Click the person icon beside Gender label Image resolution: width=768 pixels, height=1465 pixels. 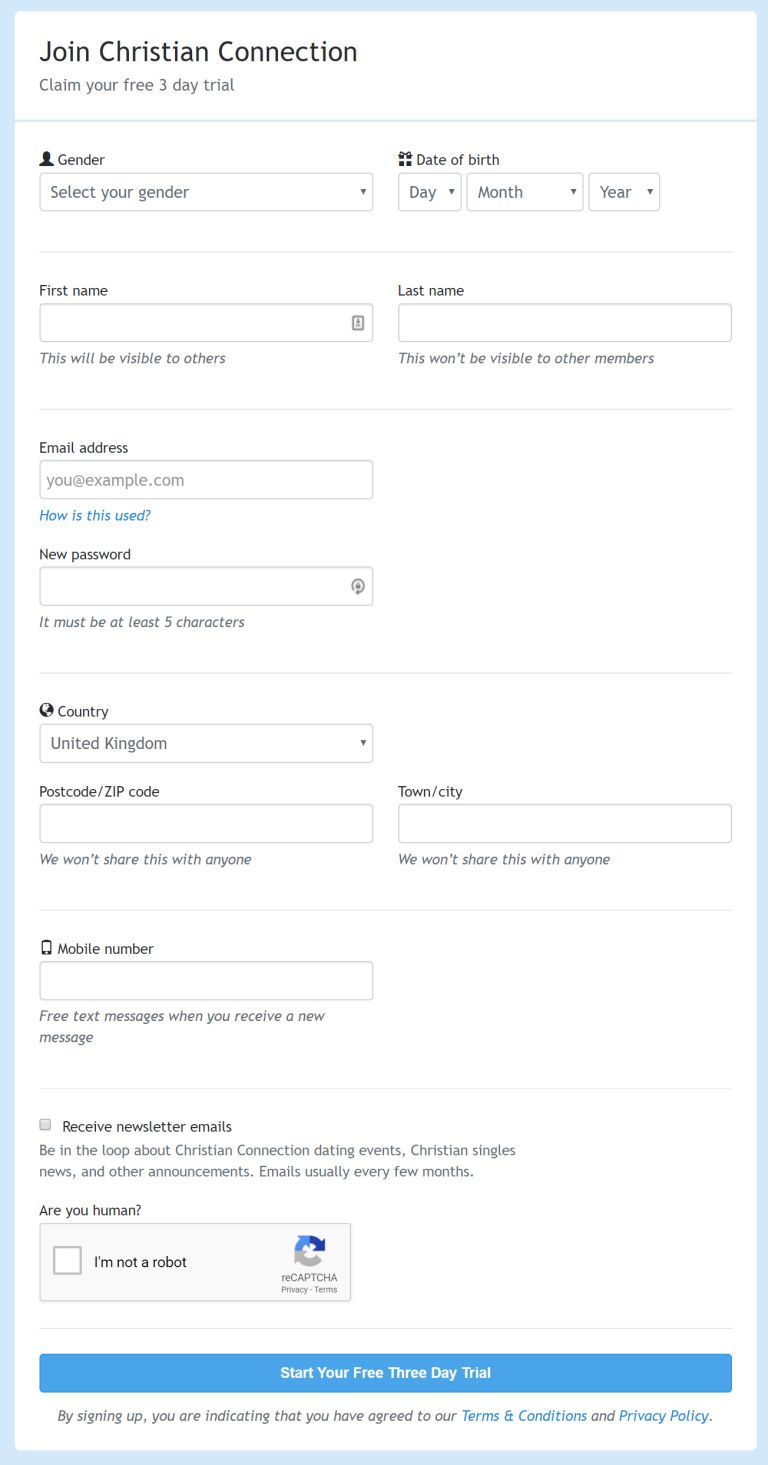[x=46, y=159]
